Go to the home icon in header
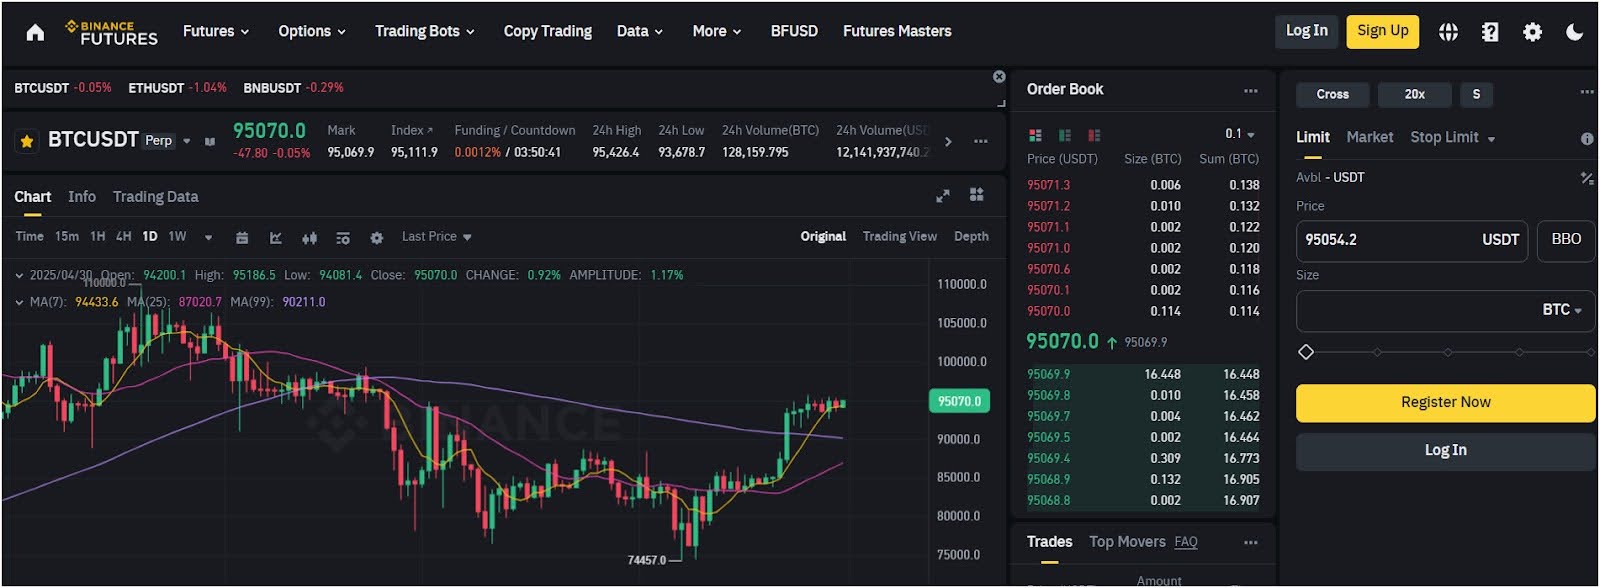 point(35,32)
